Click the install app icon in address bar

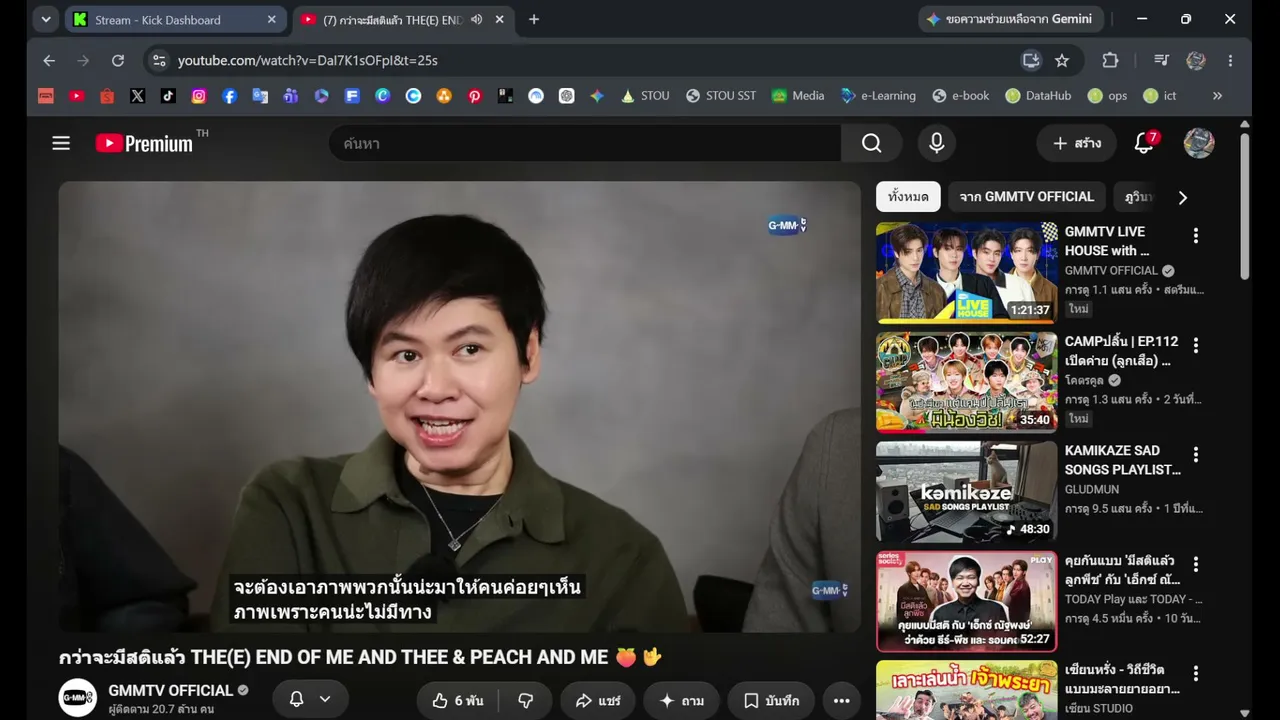pos(1031,60)
